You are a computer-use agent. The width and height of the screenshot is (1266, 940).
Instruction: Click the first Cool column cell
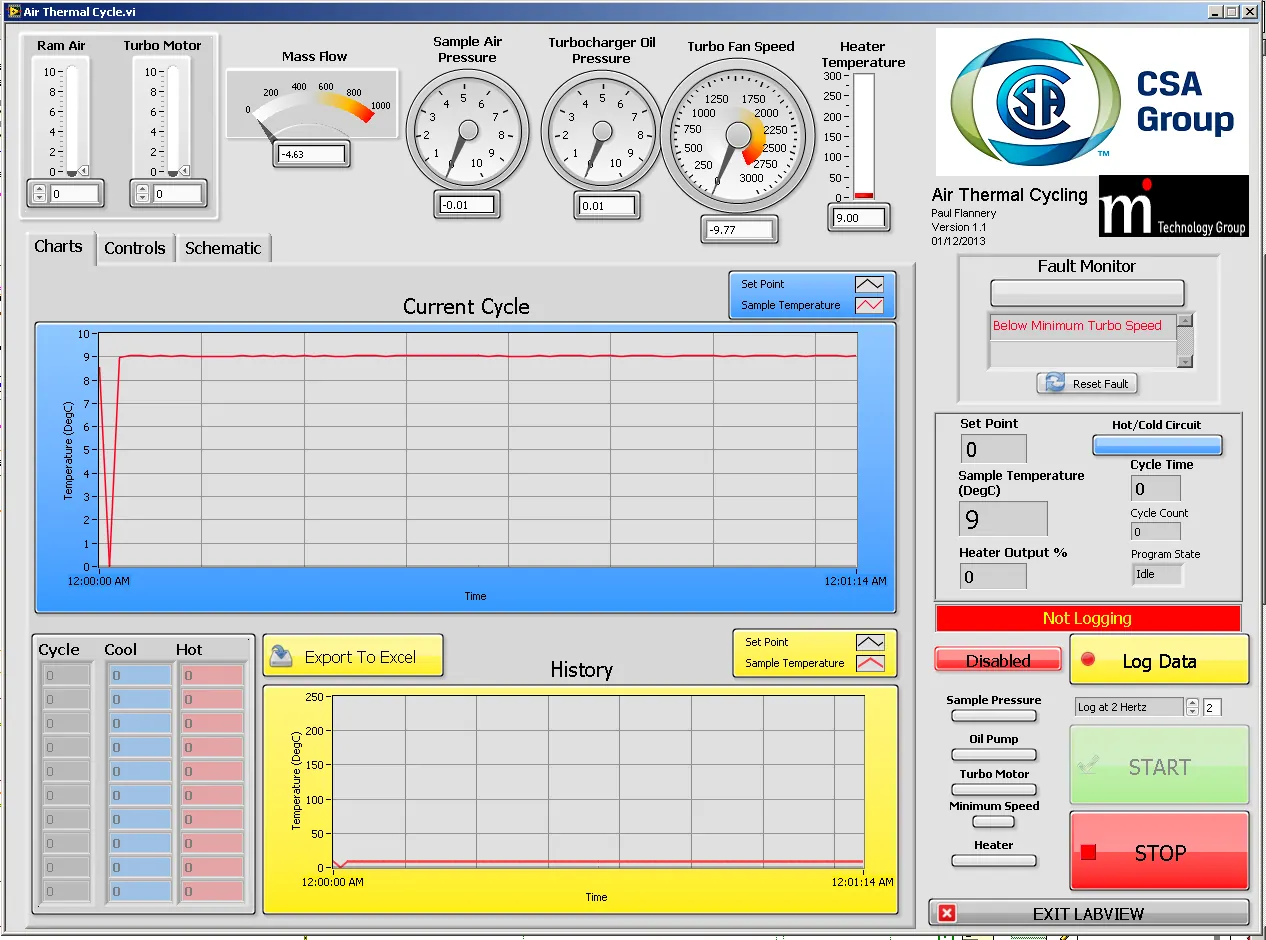(x=140, y=675)
